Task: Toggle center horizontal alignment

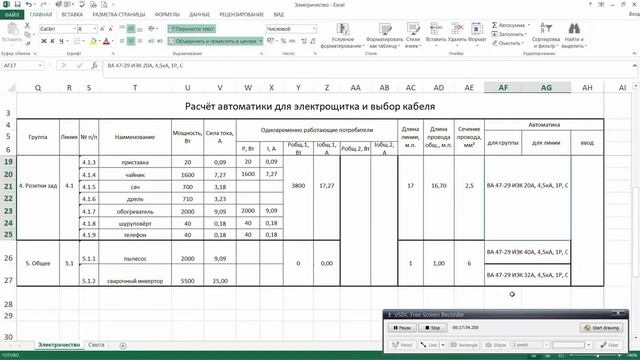Action: coord(131,41)
